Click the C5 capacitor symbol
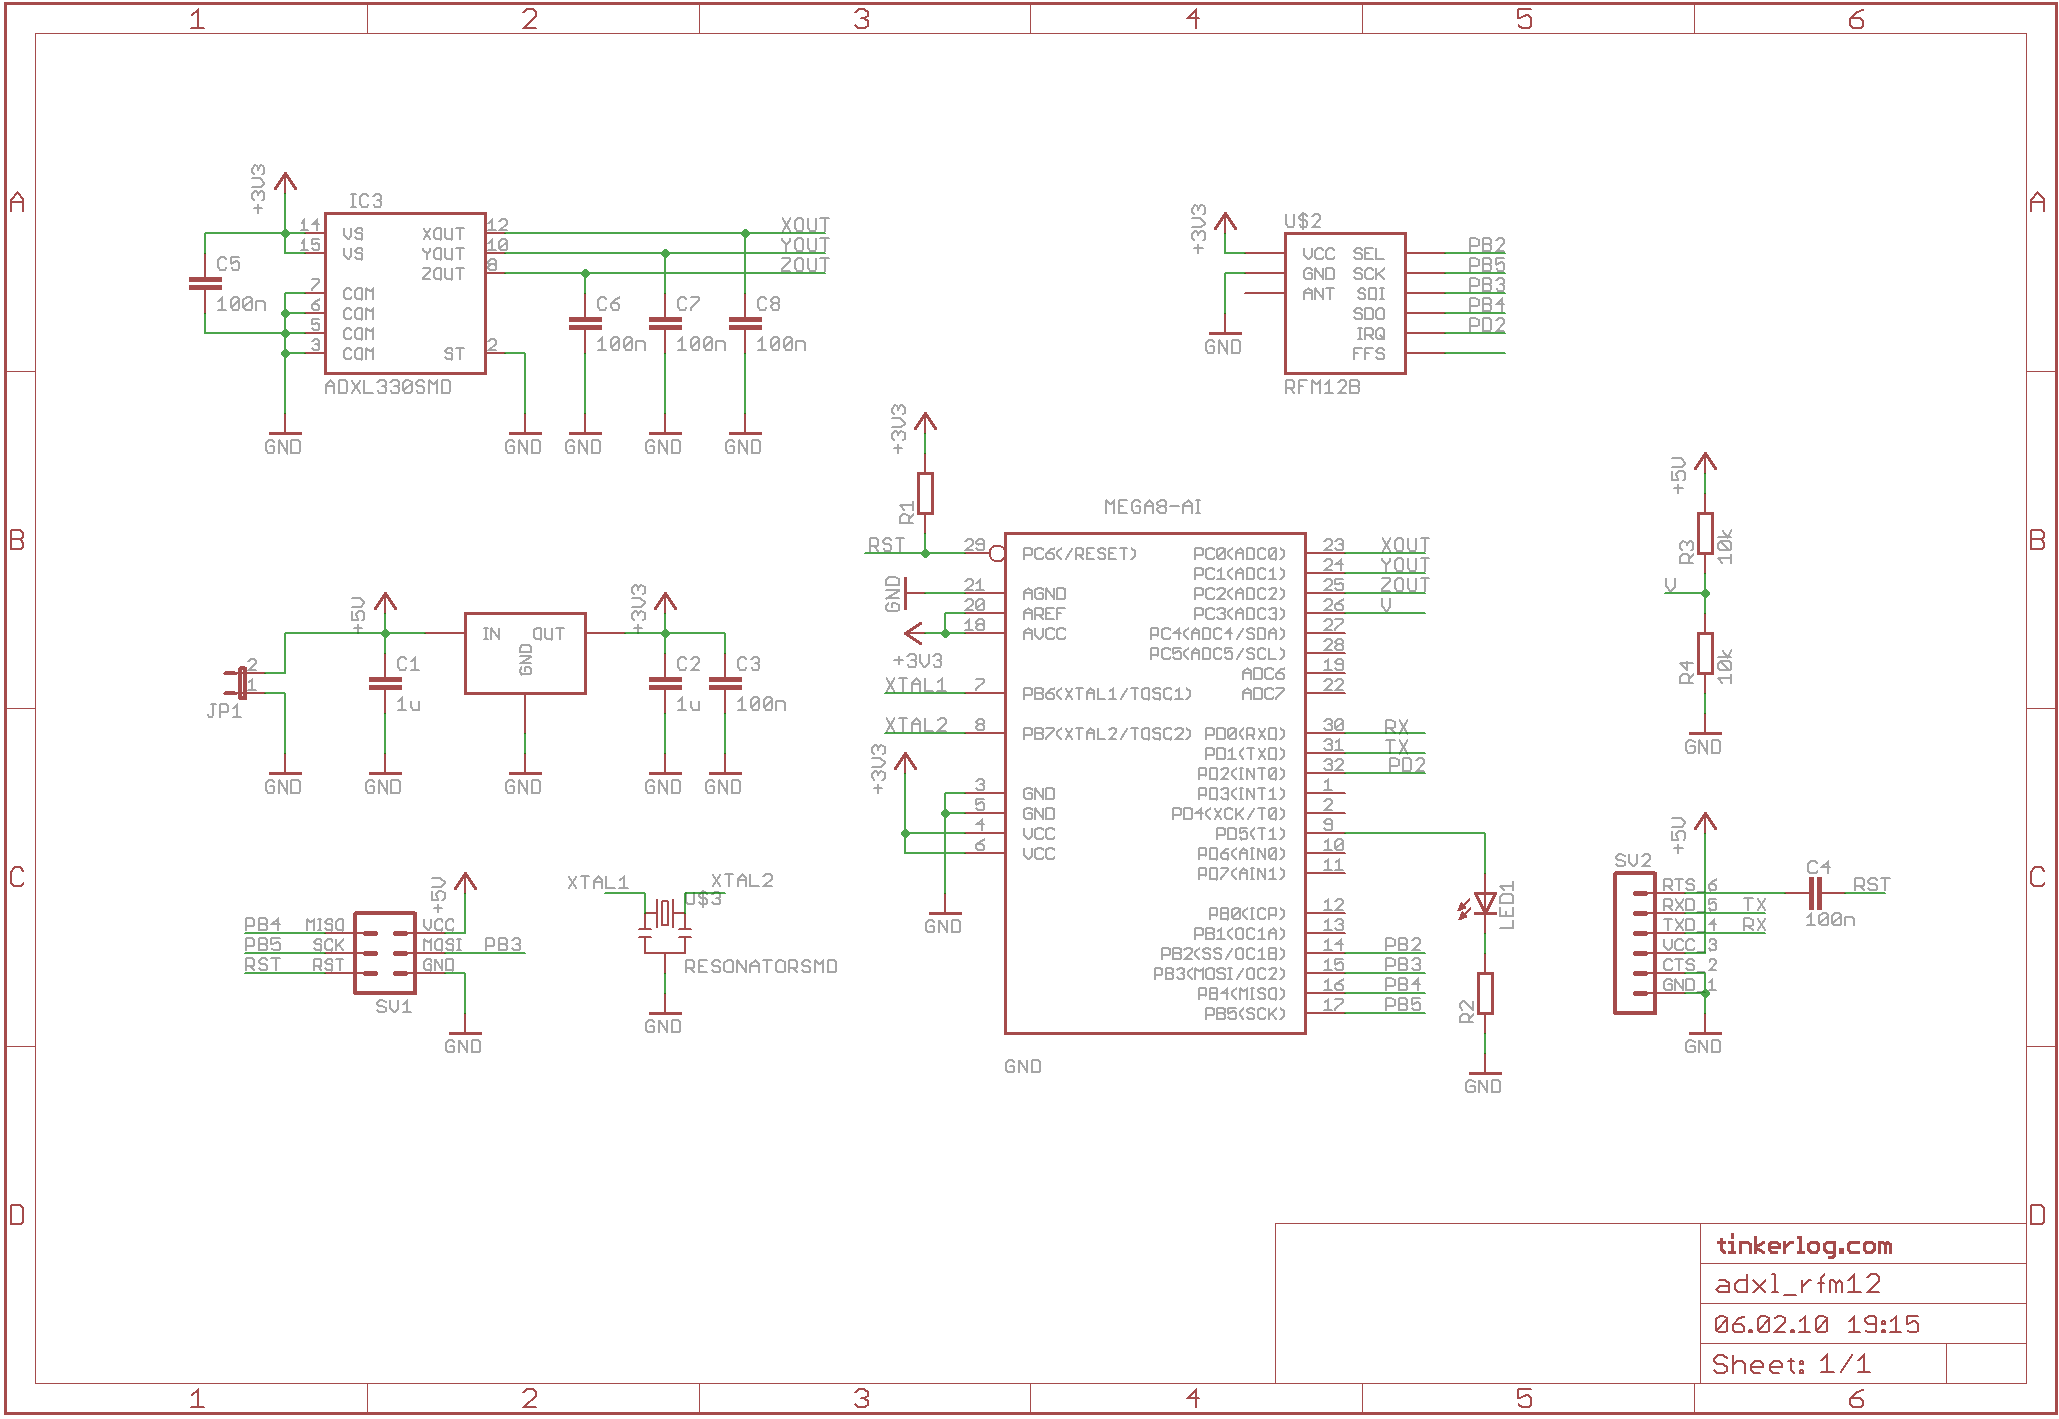This screenshot has width=2059, height=1419. click(205, 284)
